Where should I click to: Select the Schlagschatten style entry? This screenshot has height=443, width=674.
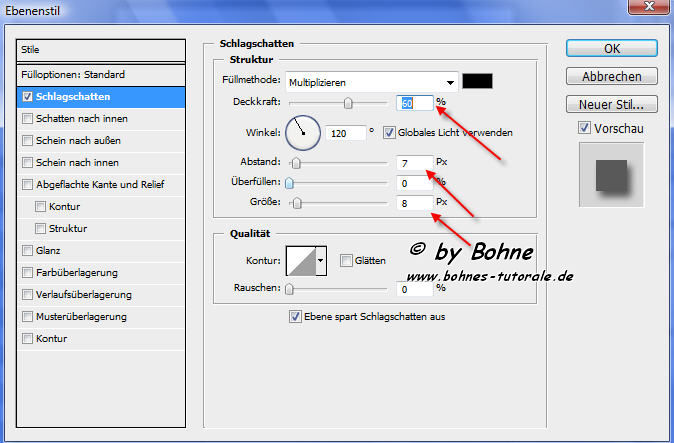(x=102, y=97)
